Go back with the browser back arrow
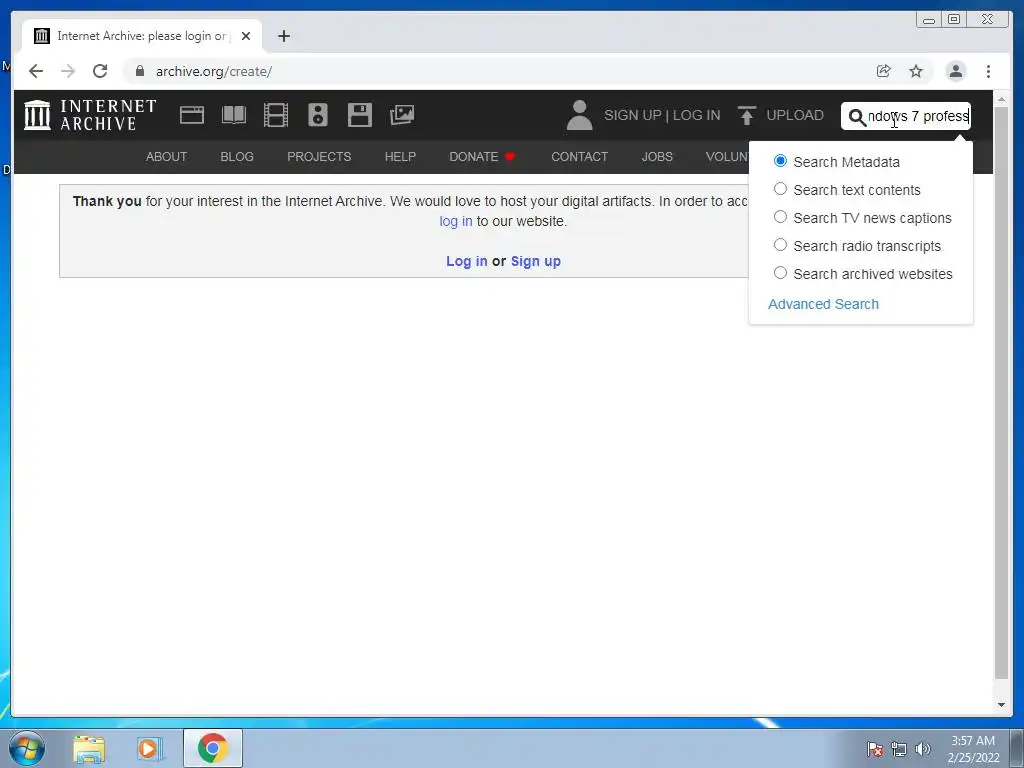Image resolution: width=1024 pixels, height=768 pixels. [x=36, y=71]
